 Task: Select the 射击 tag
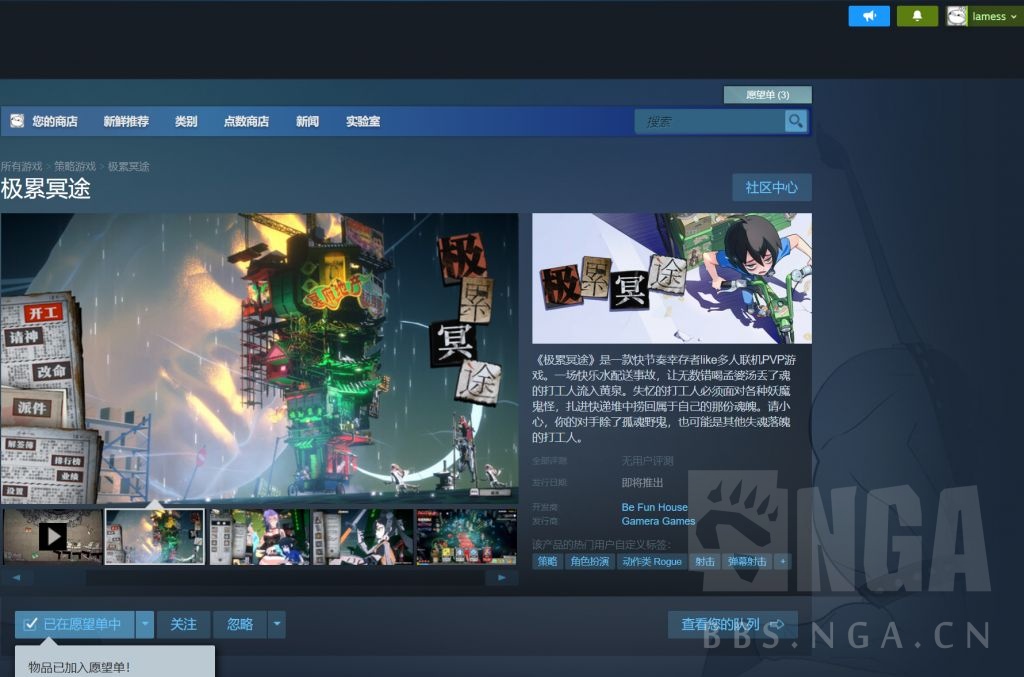[x=705, y=561]
